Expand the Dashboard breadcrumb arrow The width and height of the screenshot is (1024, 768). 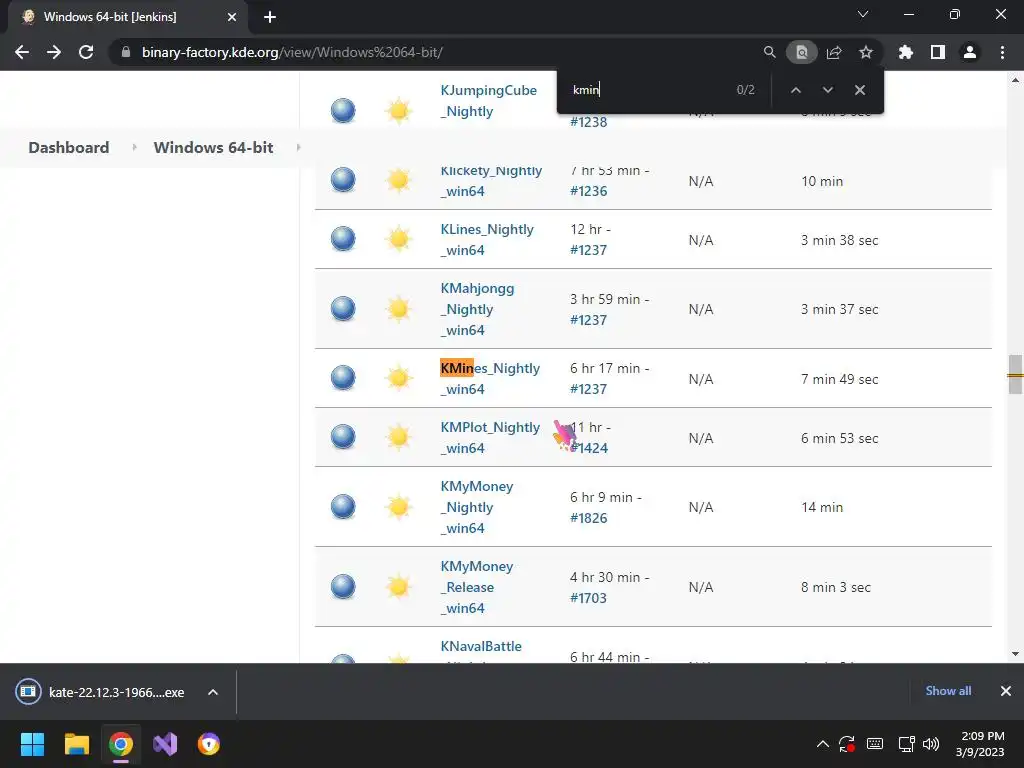[x=134, y=148]
